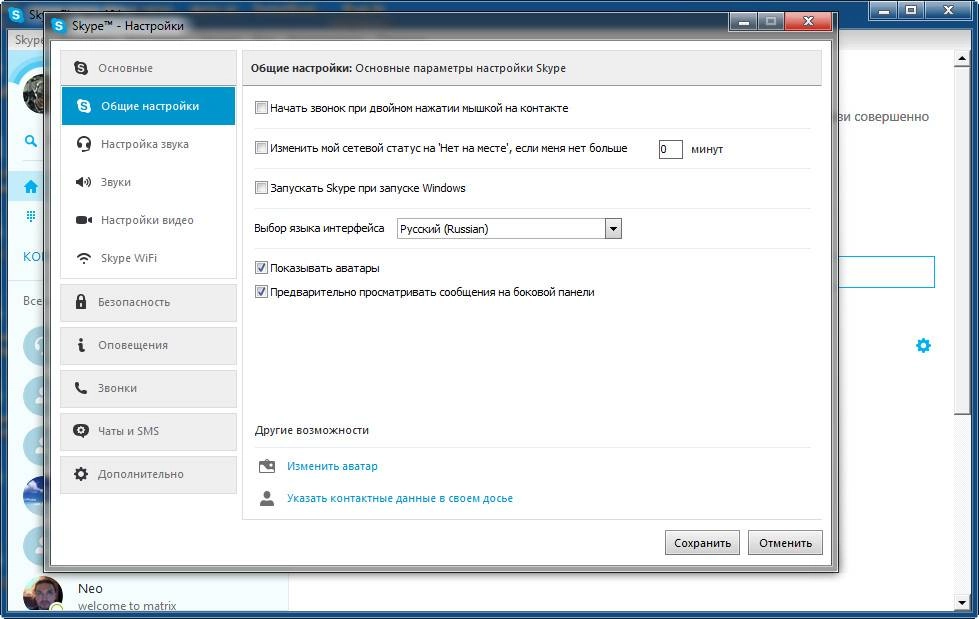Select Общие настройки in the sidebar

pos(148,106)
